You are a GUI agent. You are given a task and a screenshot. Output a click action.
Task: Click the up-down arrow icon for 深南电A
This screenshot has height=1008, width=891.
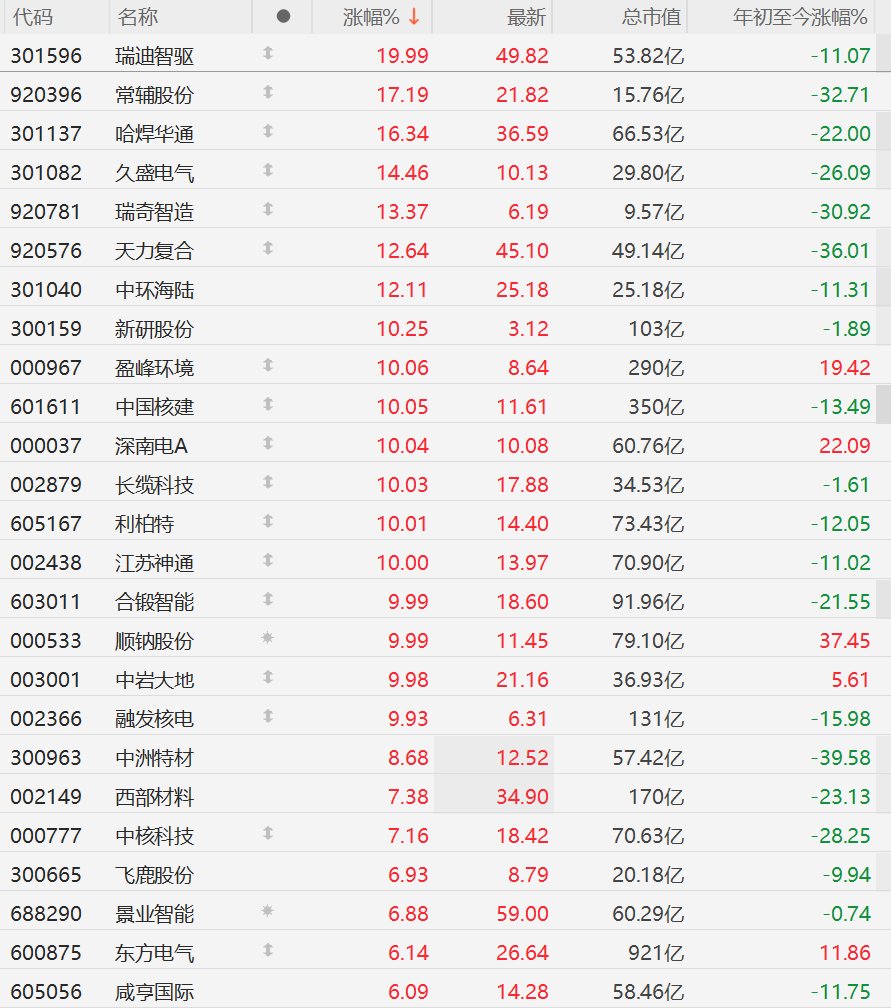[268, 444]
